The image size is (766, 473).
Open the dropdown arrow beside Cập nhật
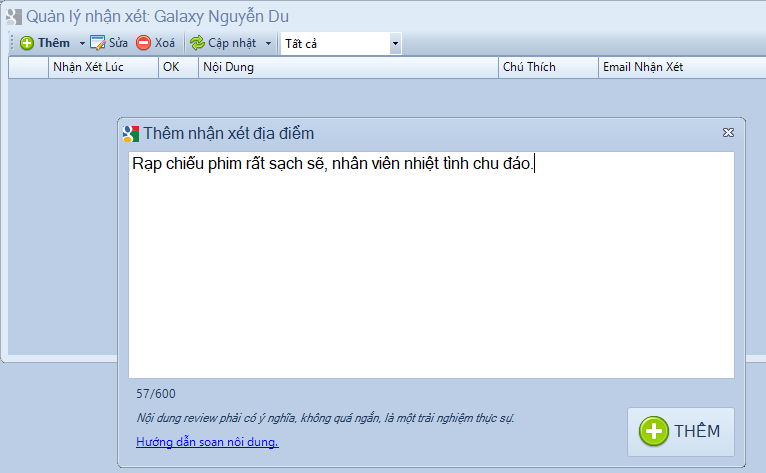[x=268, y=43]
